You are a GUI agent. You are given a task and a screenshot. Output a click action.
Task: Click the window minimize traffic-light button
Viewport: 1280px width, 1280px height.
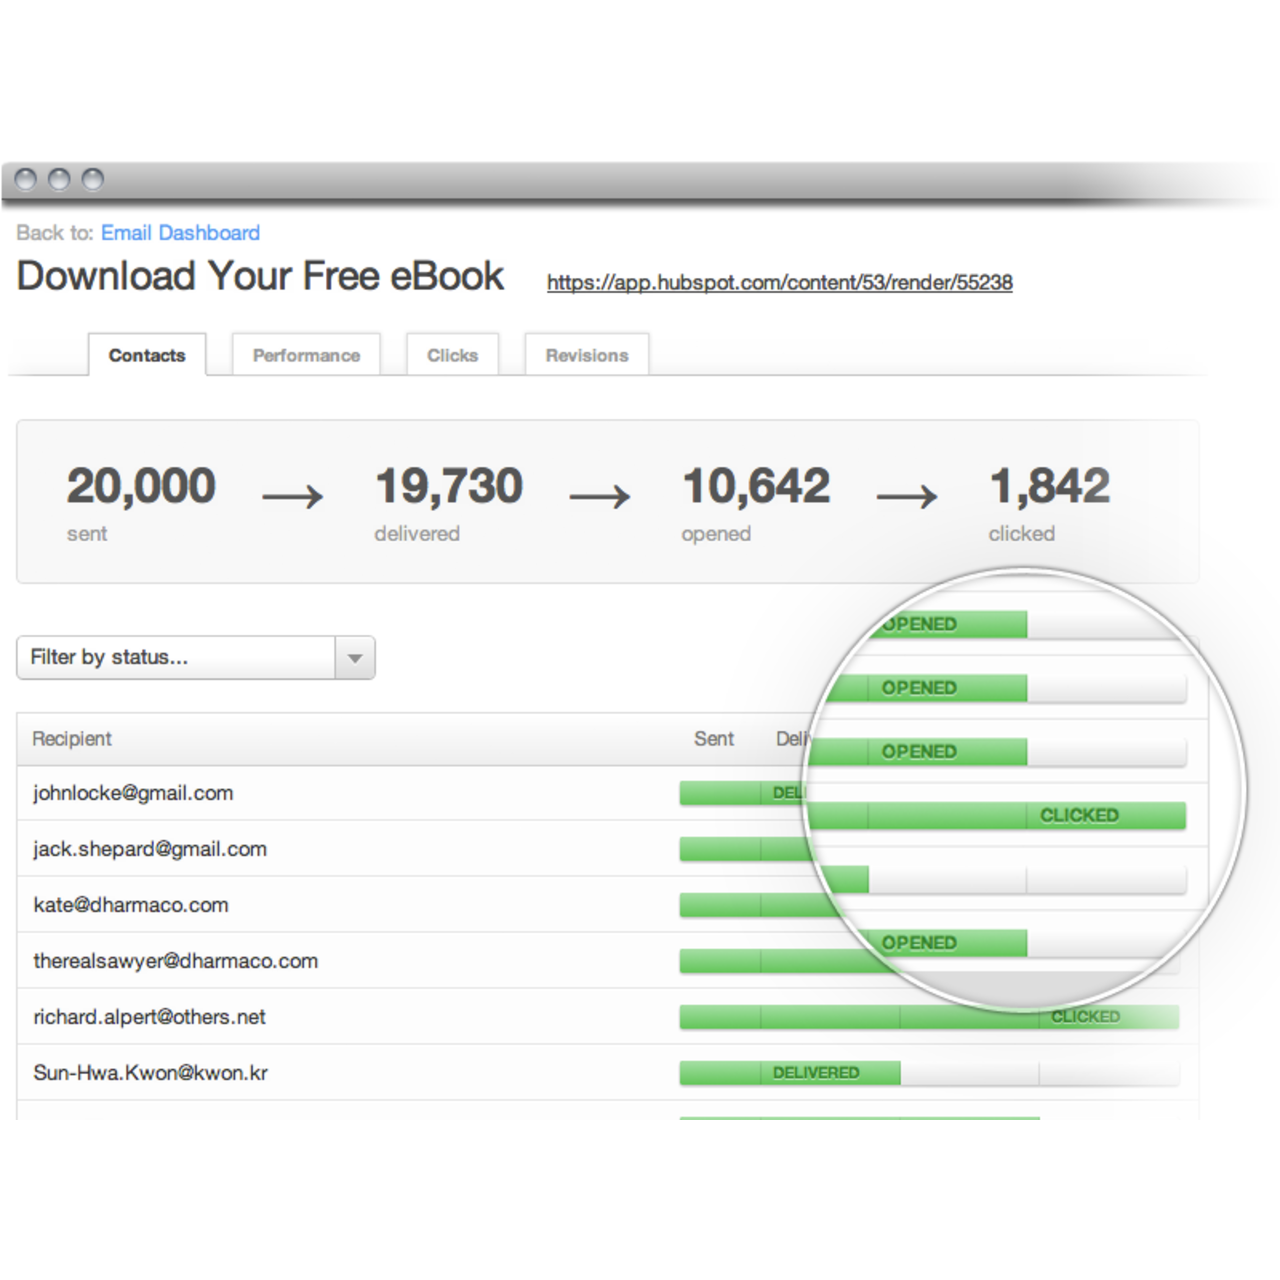click(x=60, y=180)
